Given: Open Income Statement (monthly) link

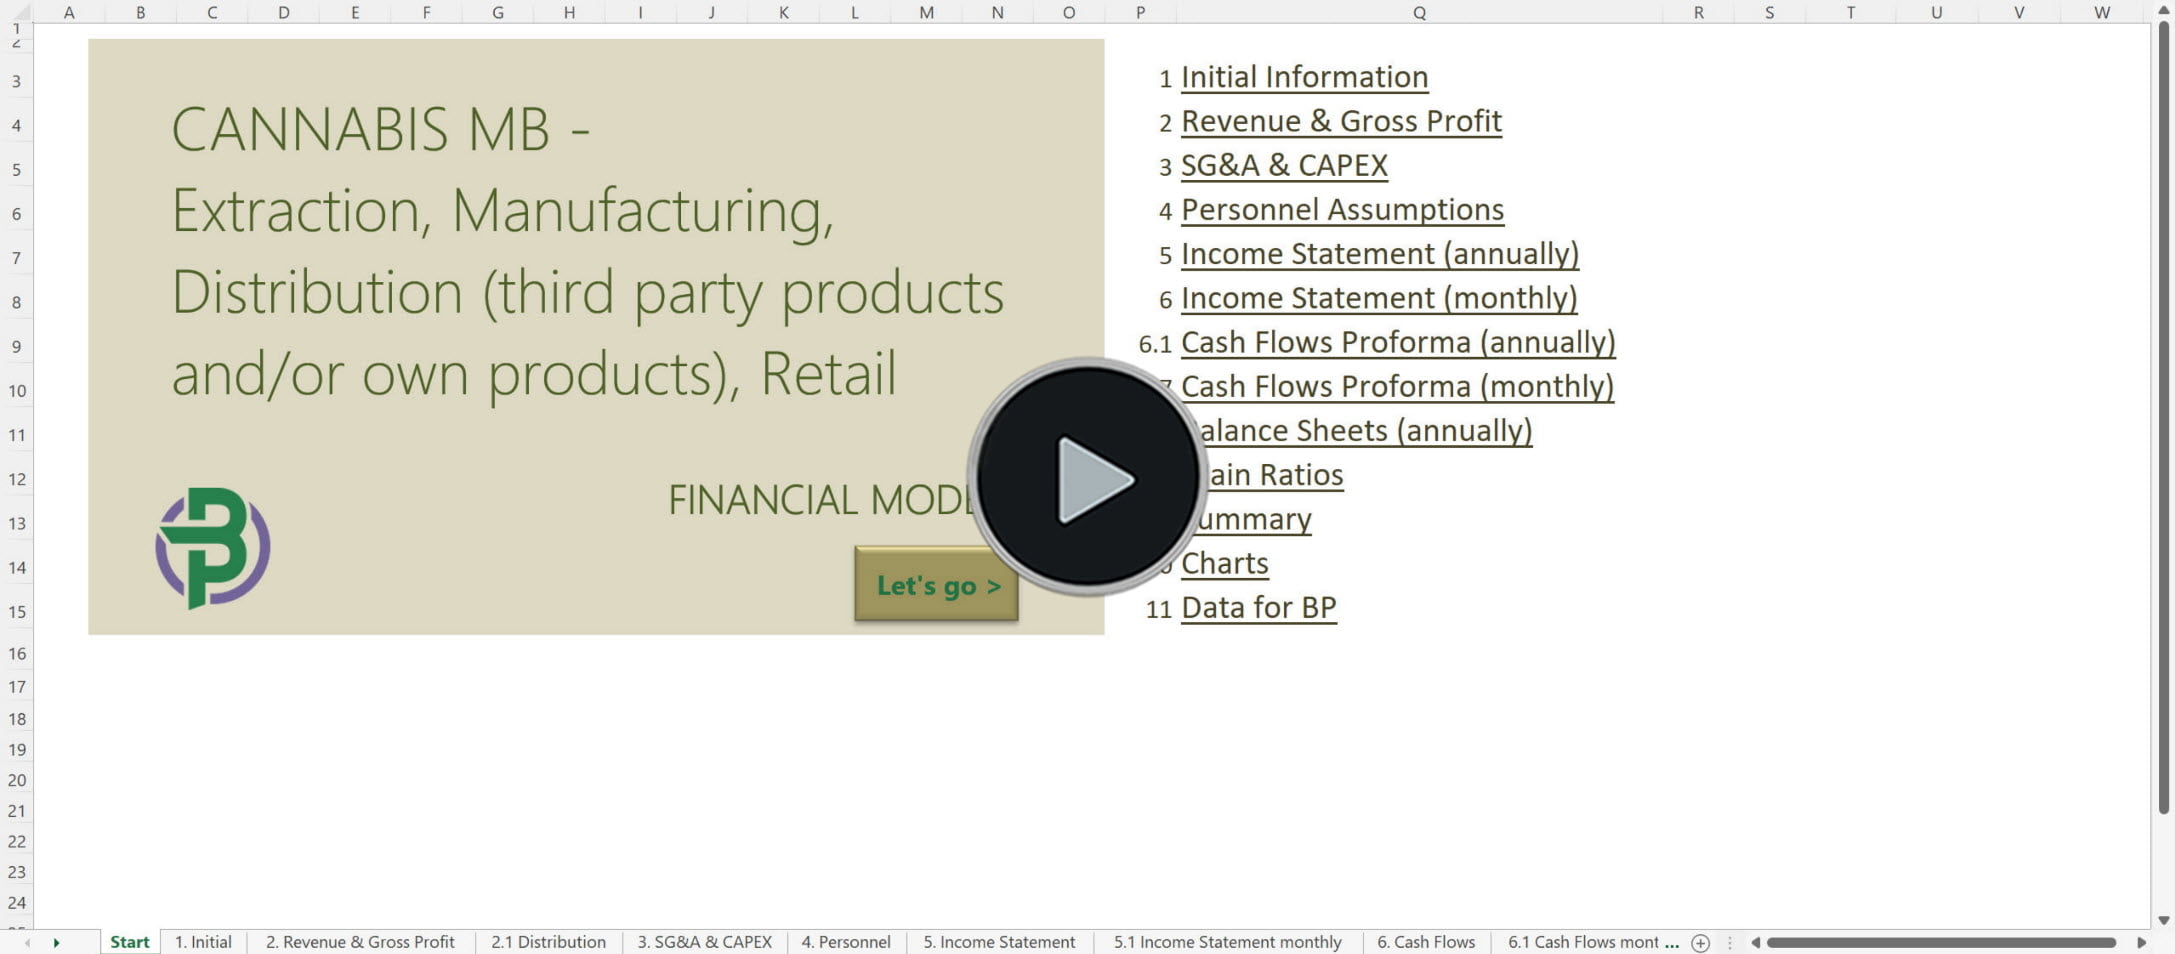Looking at the screenshot, I should (x=1379, y=298).
